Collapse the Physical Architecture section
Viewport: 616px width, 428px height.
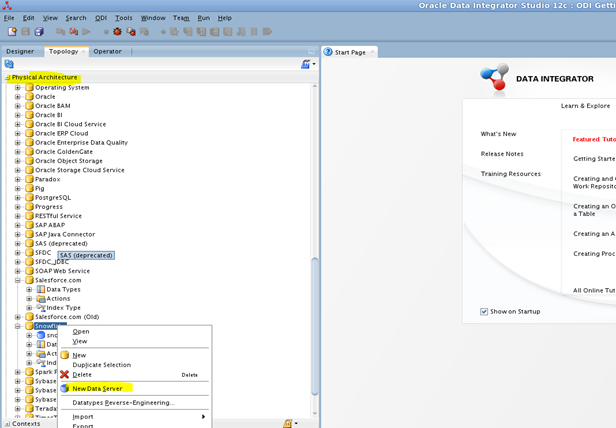(x=7, y=77)
